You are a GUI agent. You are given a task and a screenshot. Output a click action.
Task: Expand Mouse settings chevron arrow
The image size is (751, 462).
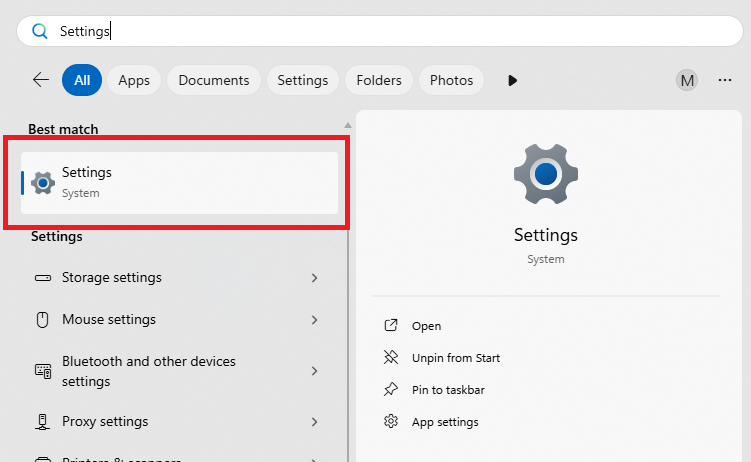coord(314,320)
